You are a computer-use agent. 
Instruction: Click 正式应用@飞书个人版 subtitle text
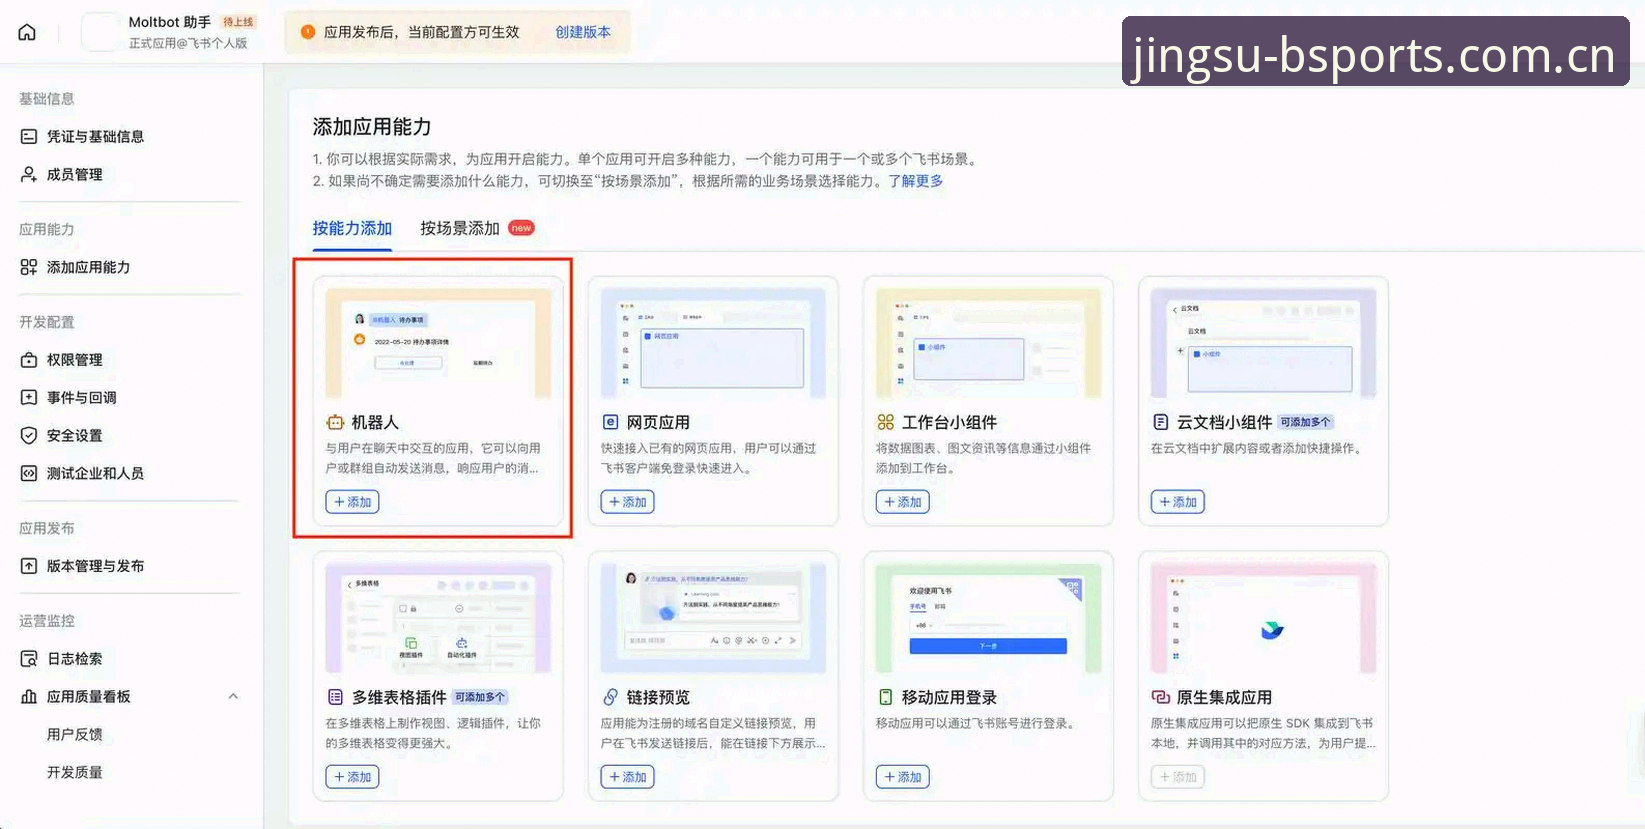188,43
